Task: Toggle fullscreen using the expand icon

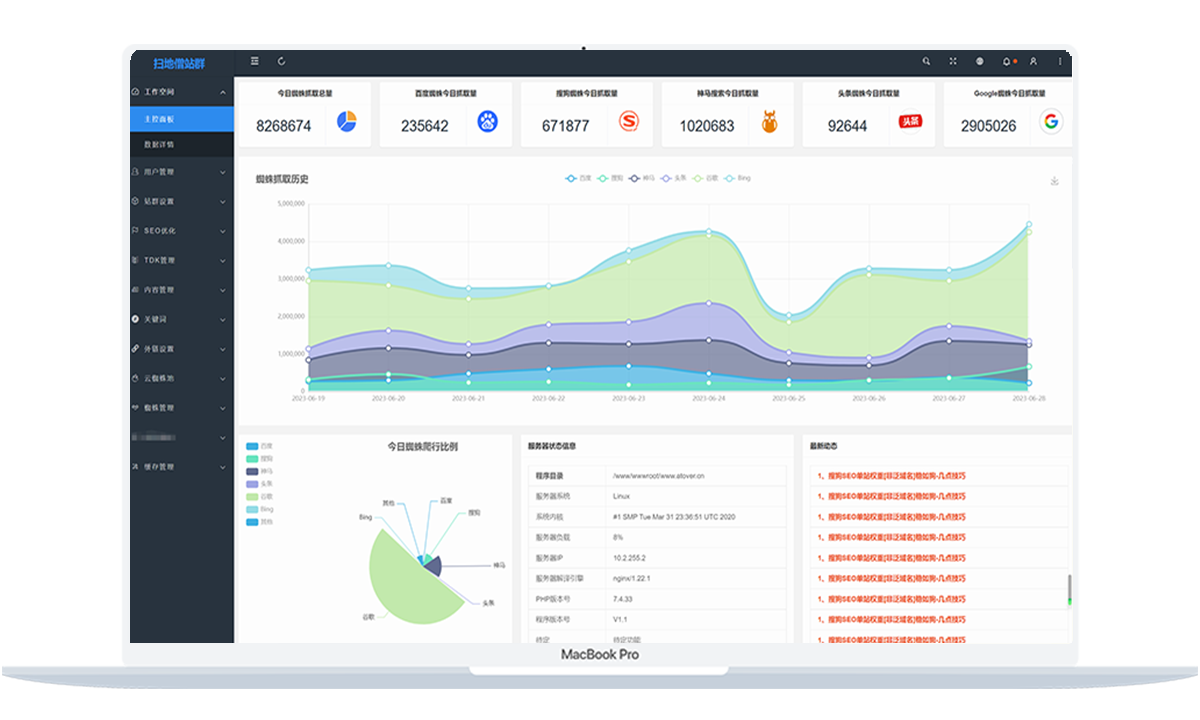Action: point(953,61)
